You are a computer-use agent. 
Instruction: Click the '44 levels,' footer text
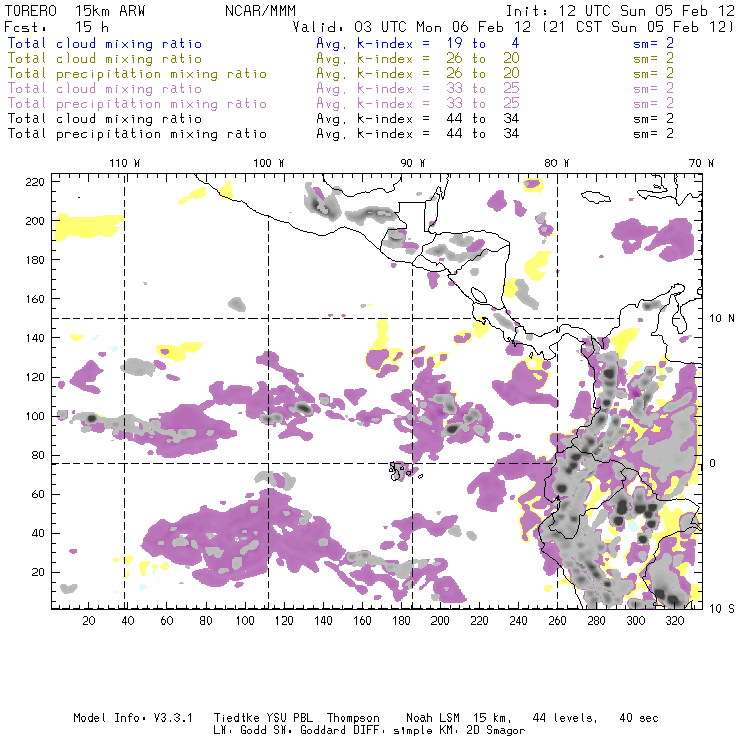coord(565,718)
